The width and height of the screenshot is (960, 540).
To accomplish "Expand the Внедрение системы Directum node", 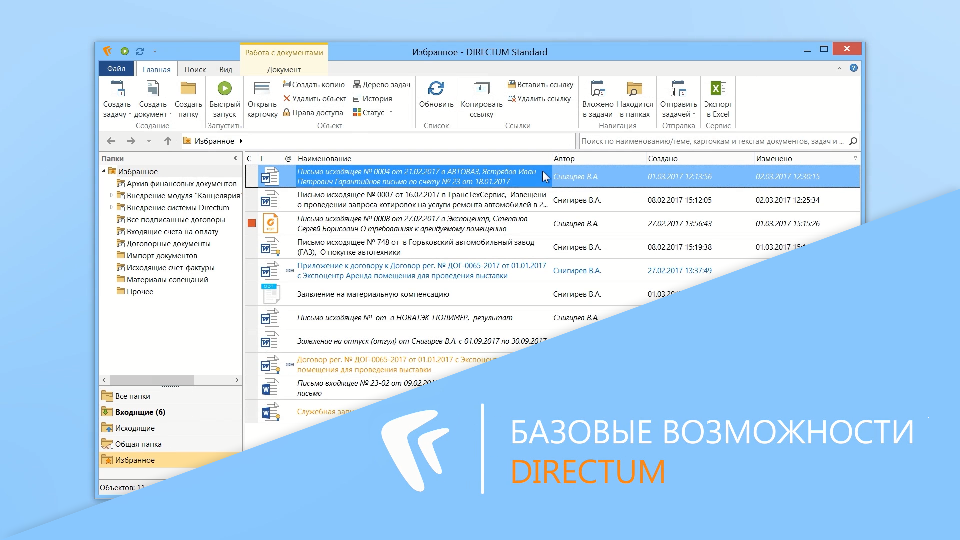I will (x=111, y=208).
